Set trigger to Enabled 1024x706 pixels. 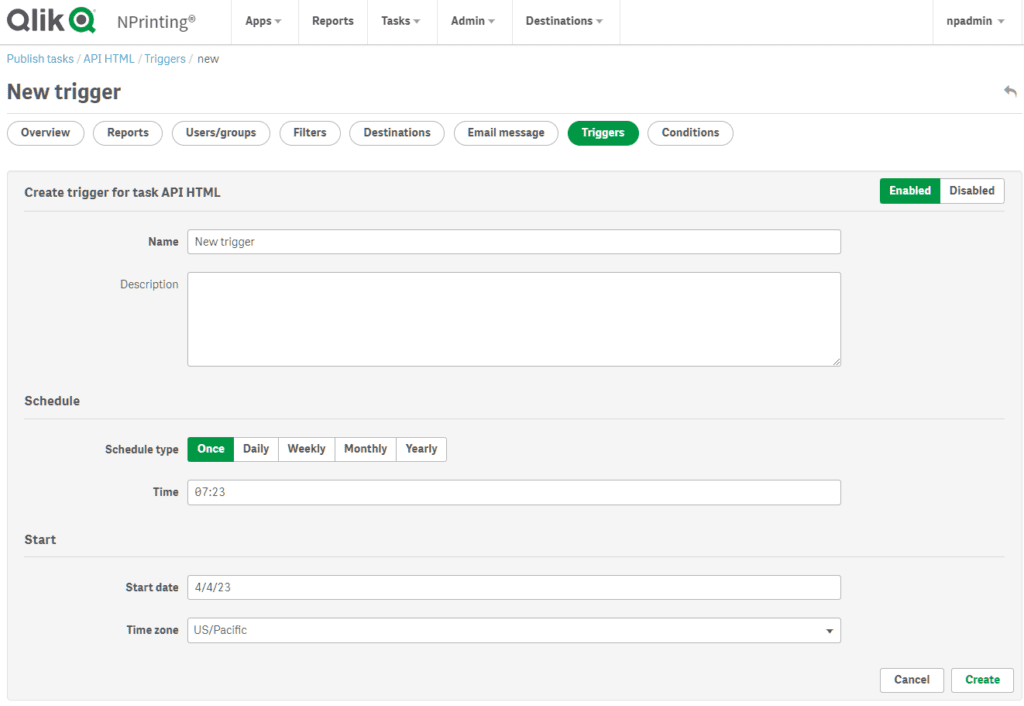910,191
